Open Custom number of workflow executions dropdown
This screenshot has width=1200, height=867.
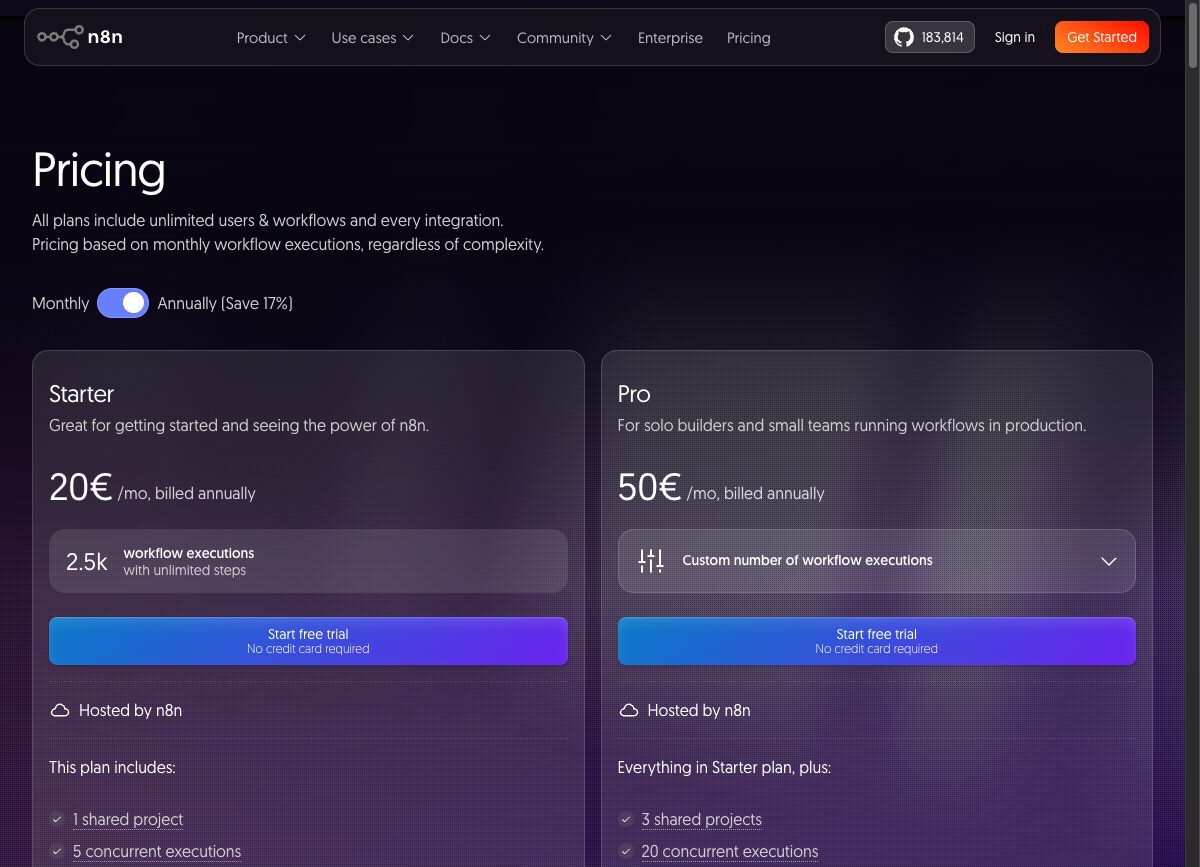(877, 561)
